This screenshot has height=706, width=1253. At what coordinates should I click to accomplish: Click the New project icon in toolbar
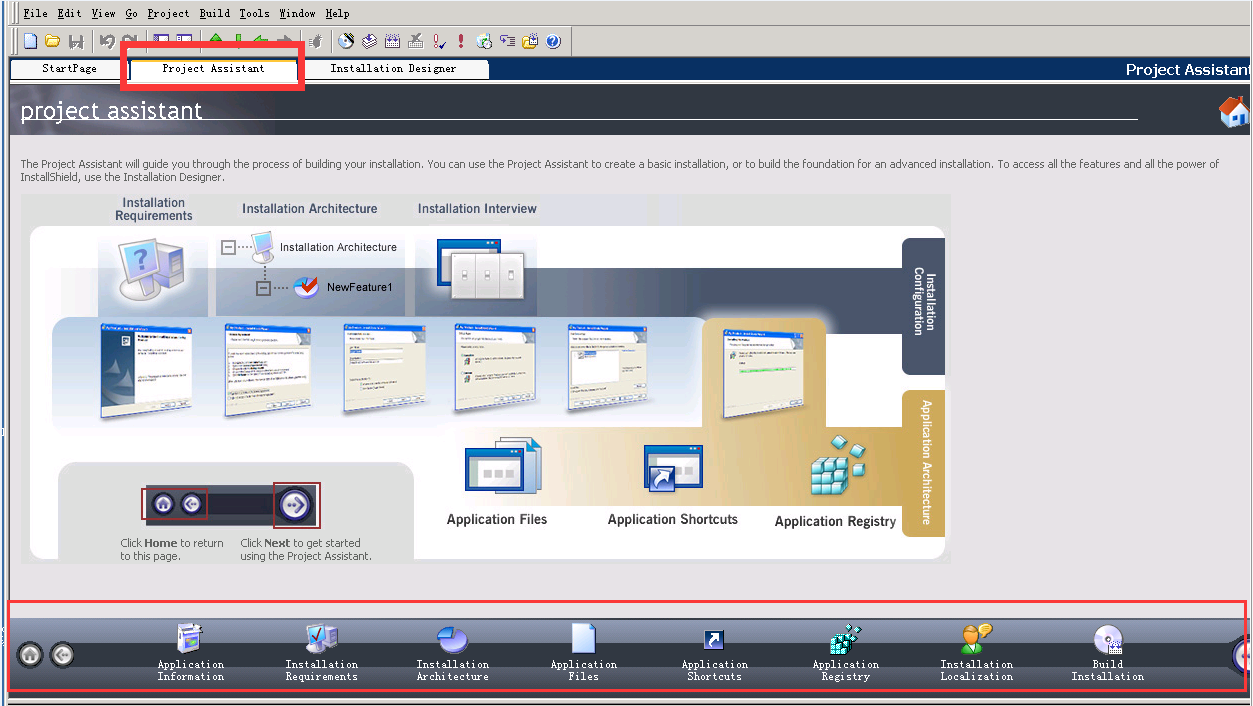(30, 41)
